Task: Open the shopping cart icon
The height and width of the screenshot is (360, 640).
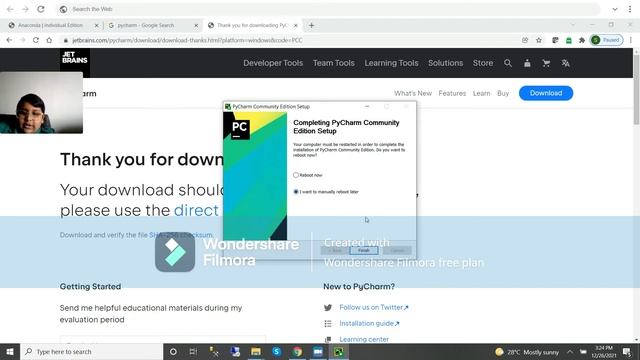Action: click(546, 63)
